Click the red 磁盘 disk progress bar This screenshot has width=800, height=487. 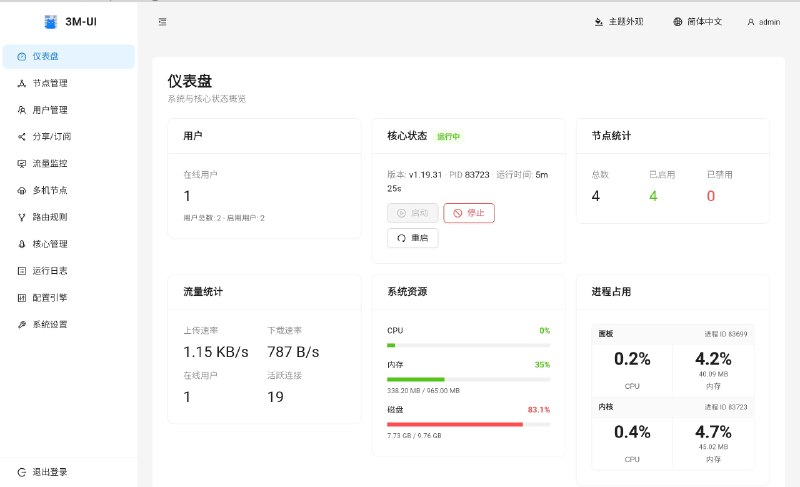pos(468,424)
